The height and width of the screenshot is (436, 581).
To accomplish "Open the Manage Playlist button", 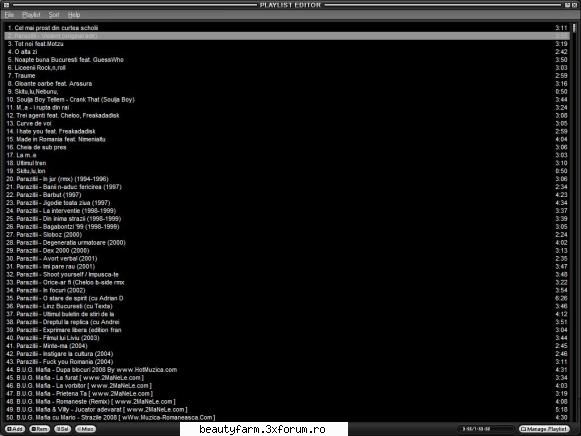I will 544,429.
